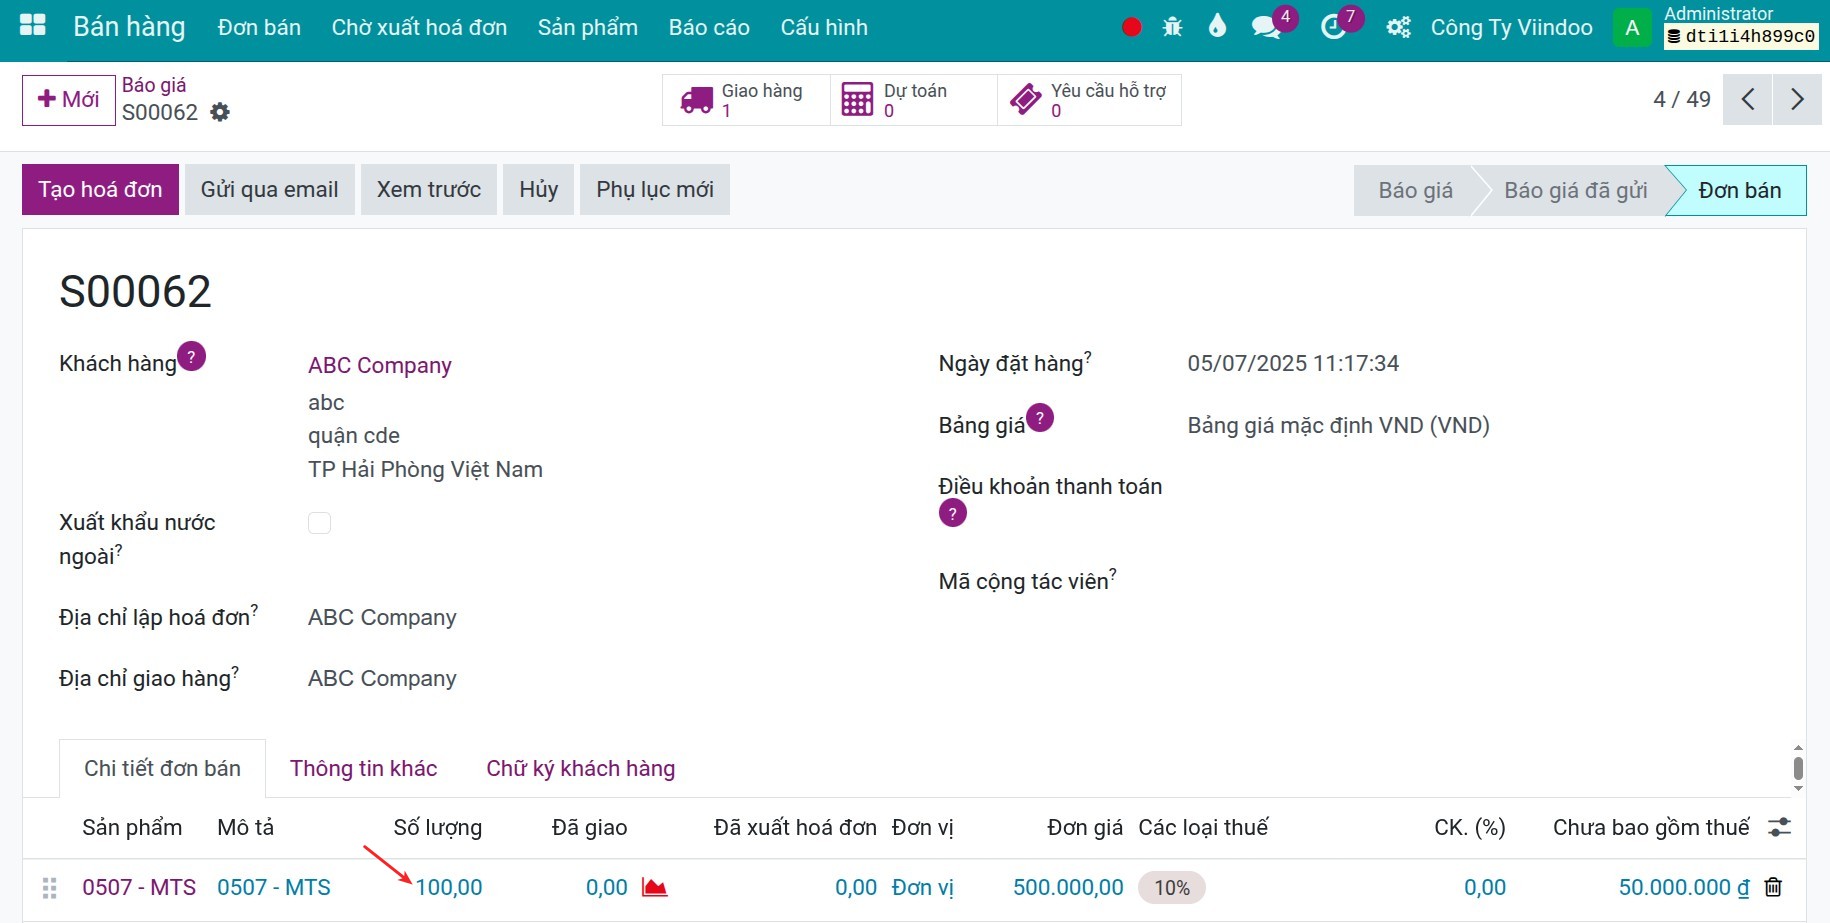Edit Đơn giá value 500.000,00
1830x923 pixels.
pos(1068,887)
